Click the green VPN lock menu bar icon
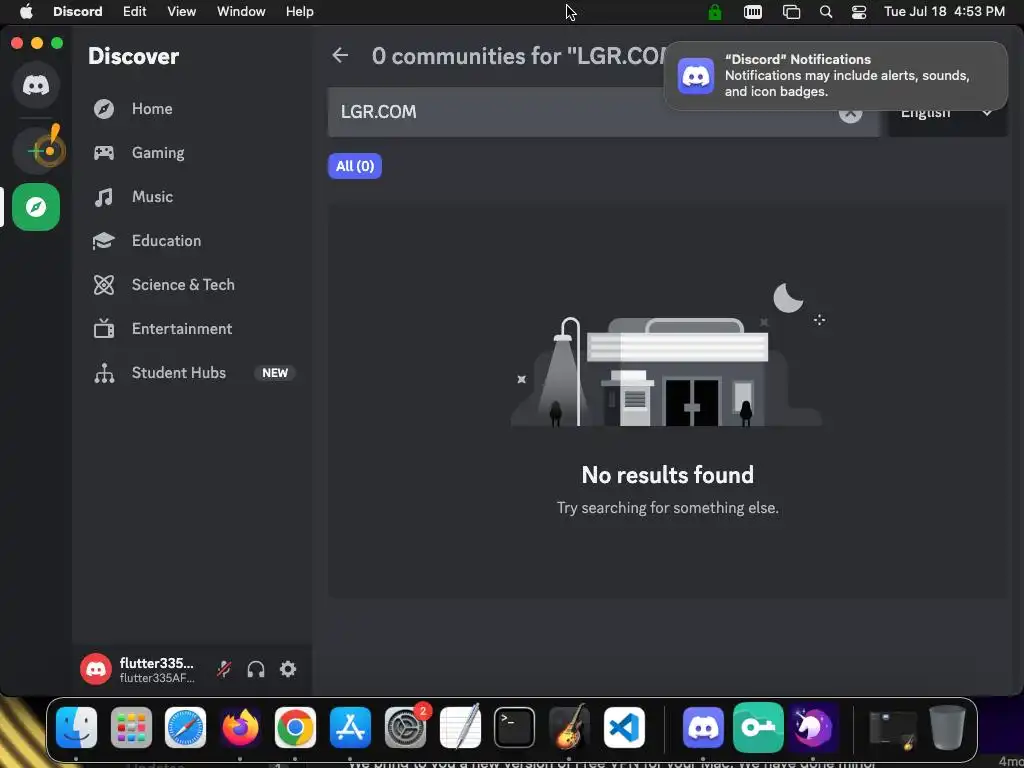The width and height of the screenshot is (1024, 768). click(715, 12)
